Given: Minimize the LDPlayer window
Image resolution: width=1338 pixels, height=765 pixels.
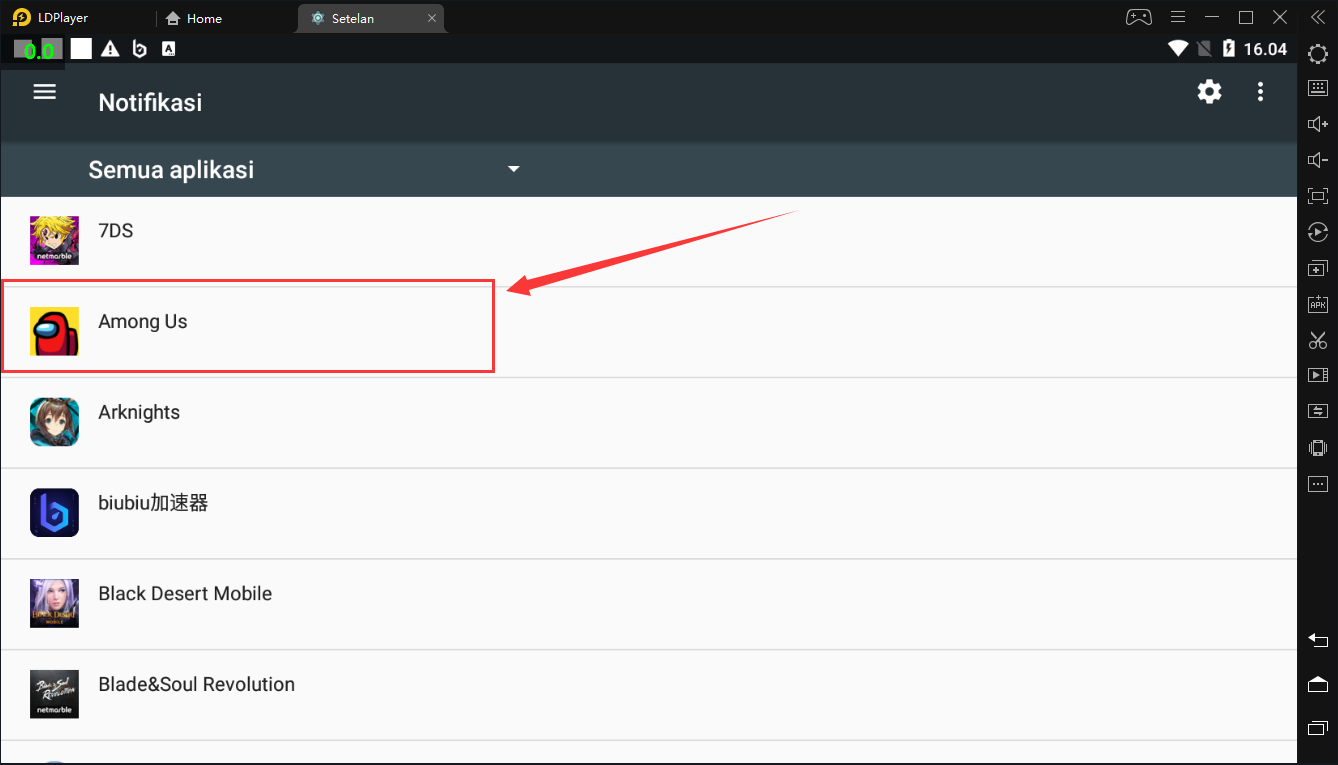Looking at the screenshot, I should 1212,17.
